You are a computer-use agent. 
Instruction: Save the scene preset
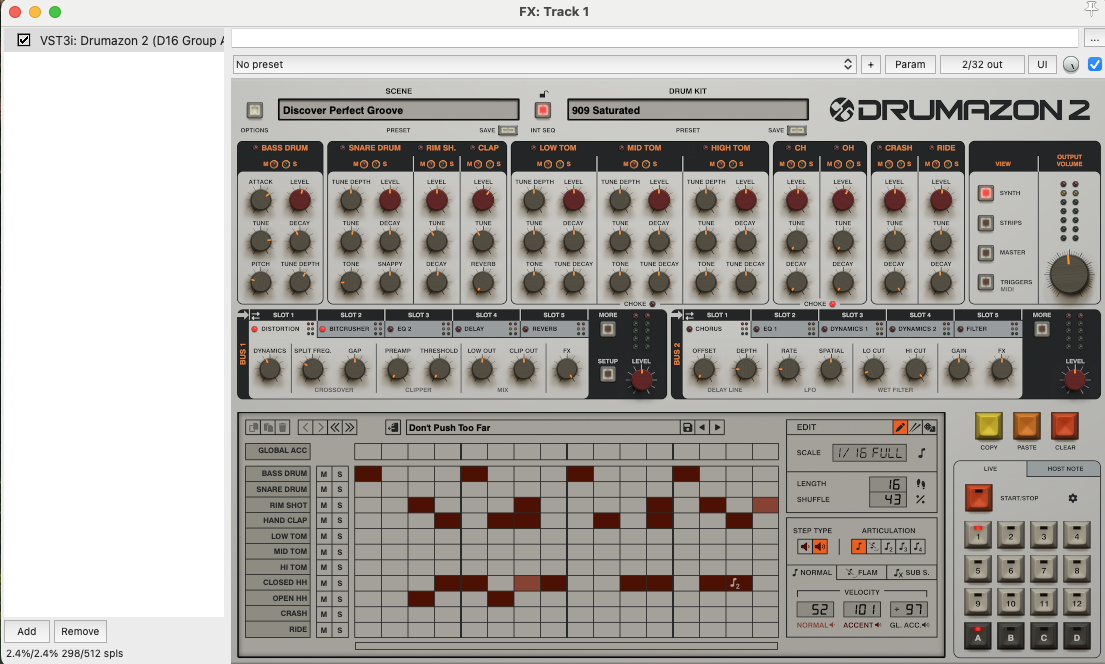point(507,130)
